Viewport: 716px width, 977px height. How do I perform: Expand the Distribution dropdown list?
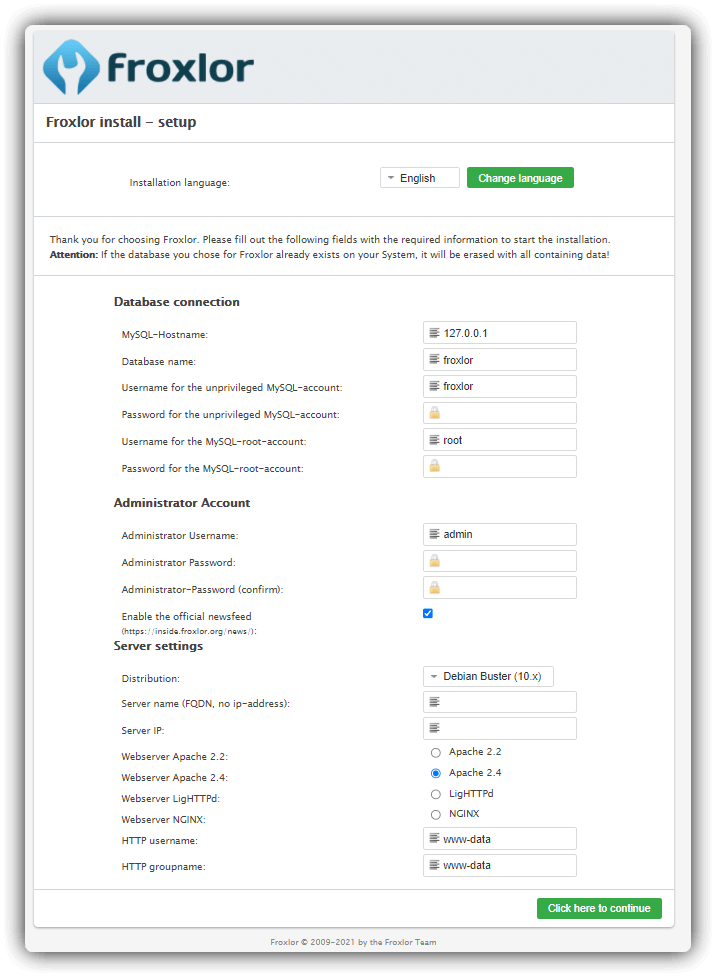click(x=488, y=677)
